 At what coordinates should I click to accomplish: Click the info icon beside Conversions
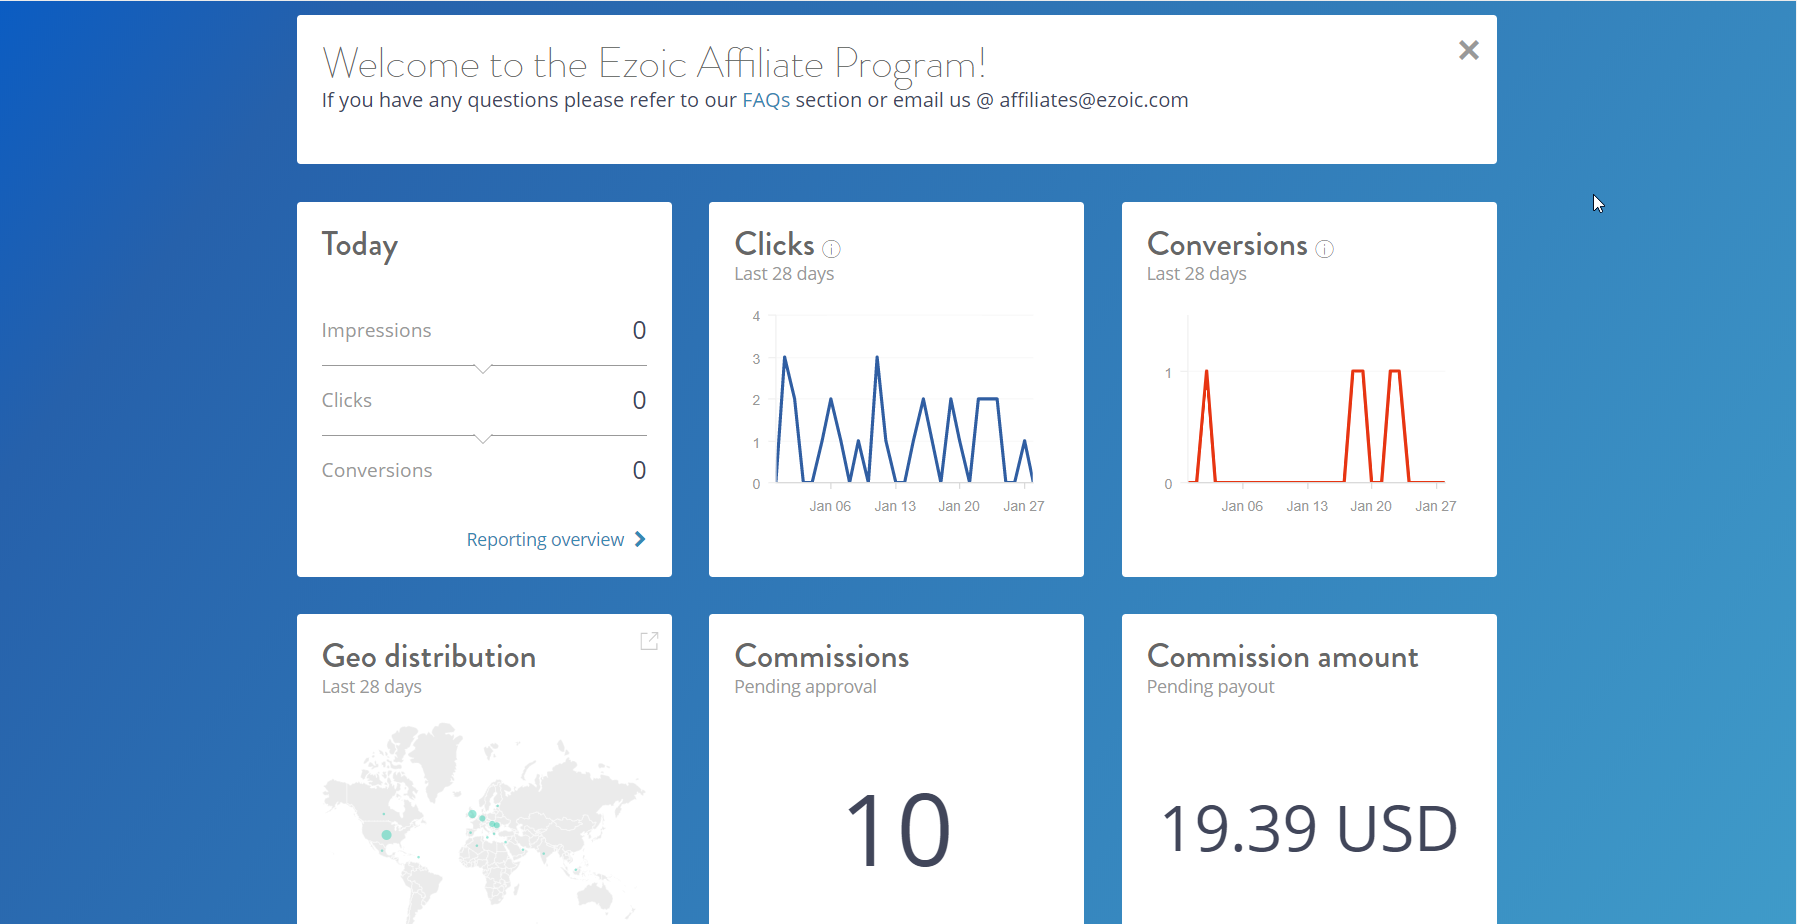[1324, 249]
